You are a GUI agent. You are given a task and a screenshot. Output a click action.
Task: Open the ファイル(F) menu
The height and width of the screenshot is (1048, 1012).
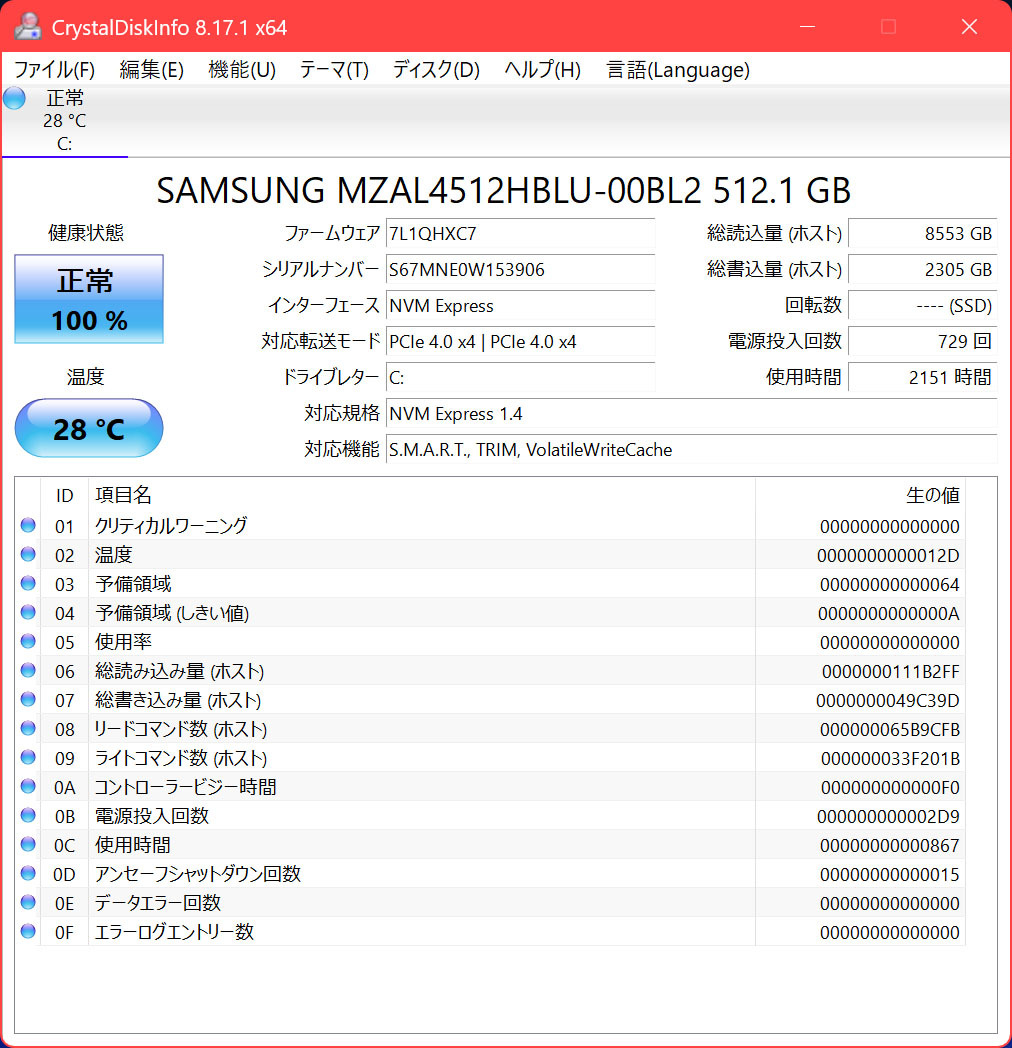click(x=55, y=70)
